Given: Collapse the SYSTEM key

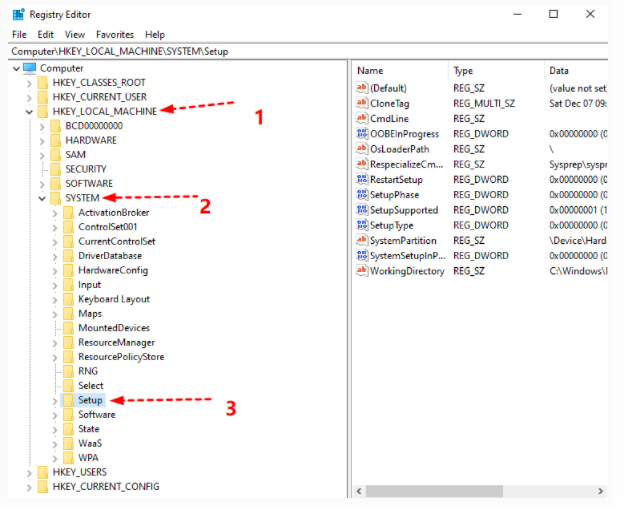Looking at the screenshot, I should pos(42,199).
